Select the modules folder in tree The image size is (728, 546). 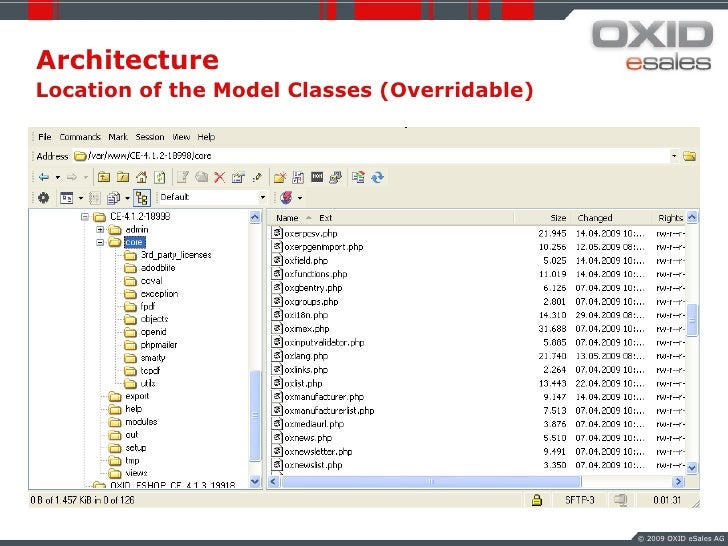pyautogui.click(x=141, y=422)
